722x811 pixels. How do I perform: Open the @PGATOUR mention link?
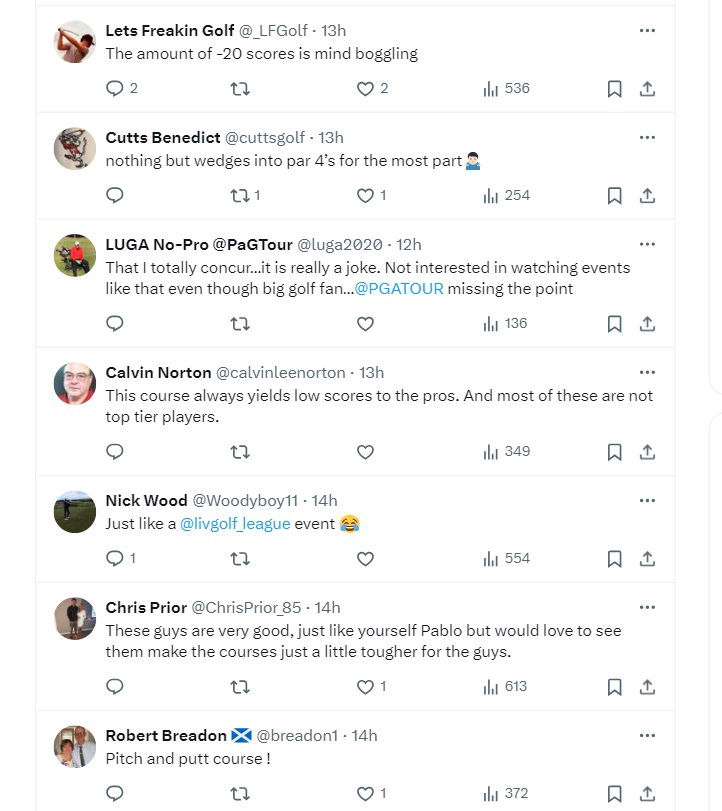click(x=399, y=290)
